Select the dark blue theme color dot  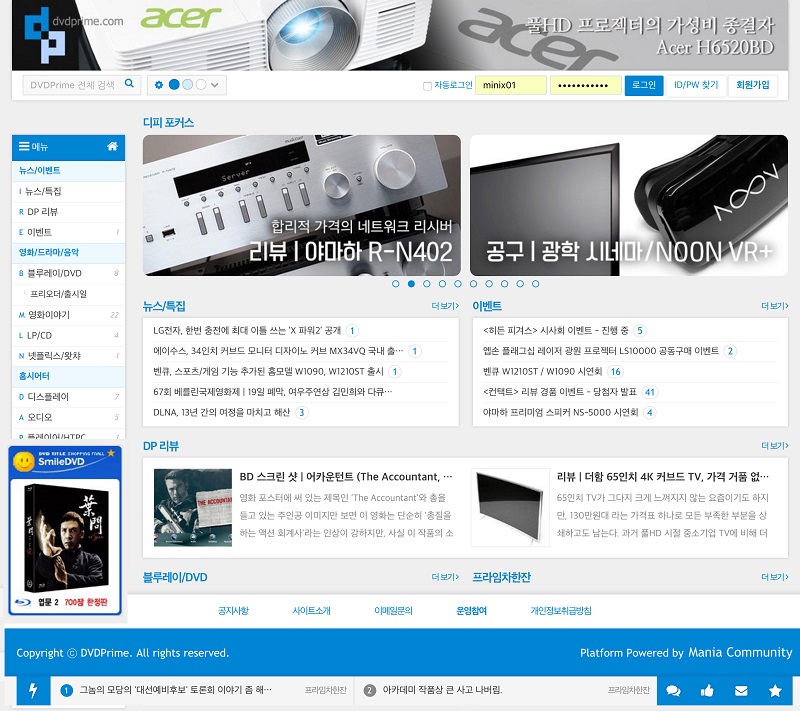(174, 85)
